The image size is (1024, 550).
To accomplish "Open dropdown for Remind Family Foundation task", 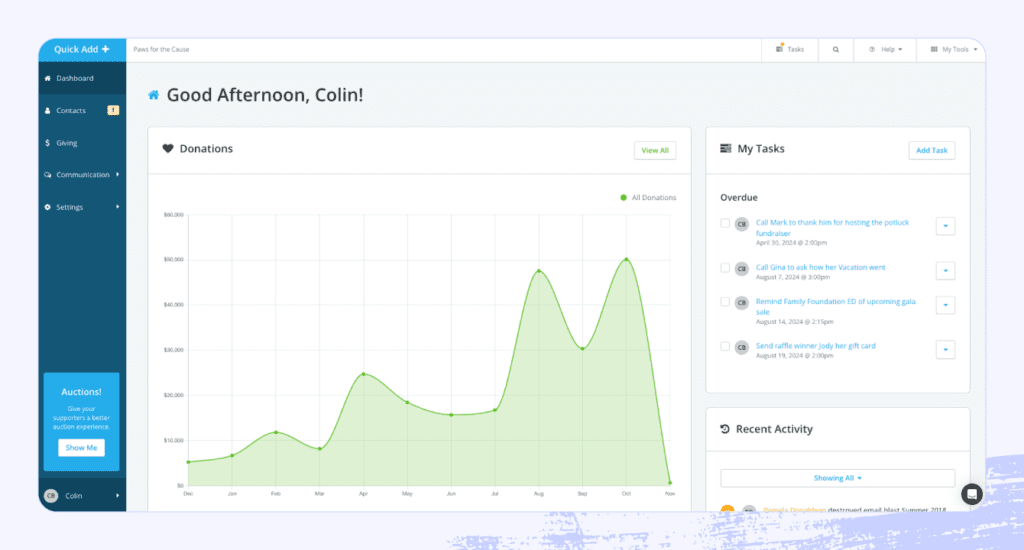I will point(945,304).
